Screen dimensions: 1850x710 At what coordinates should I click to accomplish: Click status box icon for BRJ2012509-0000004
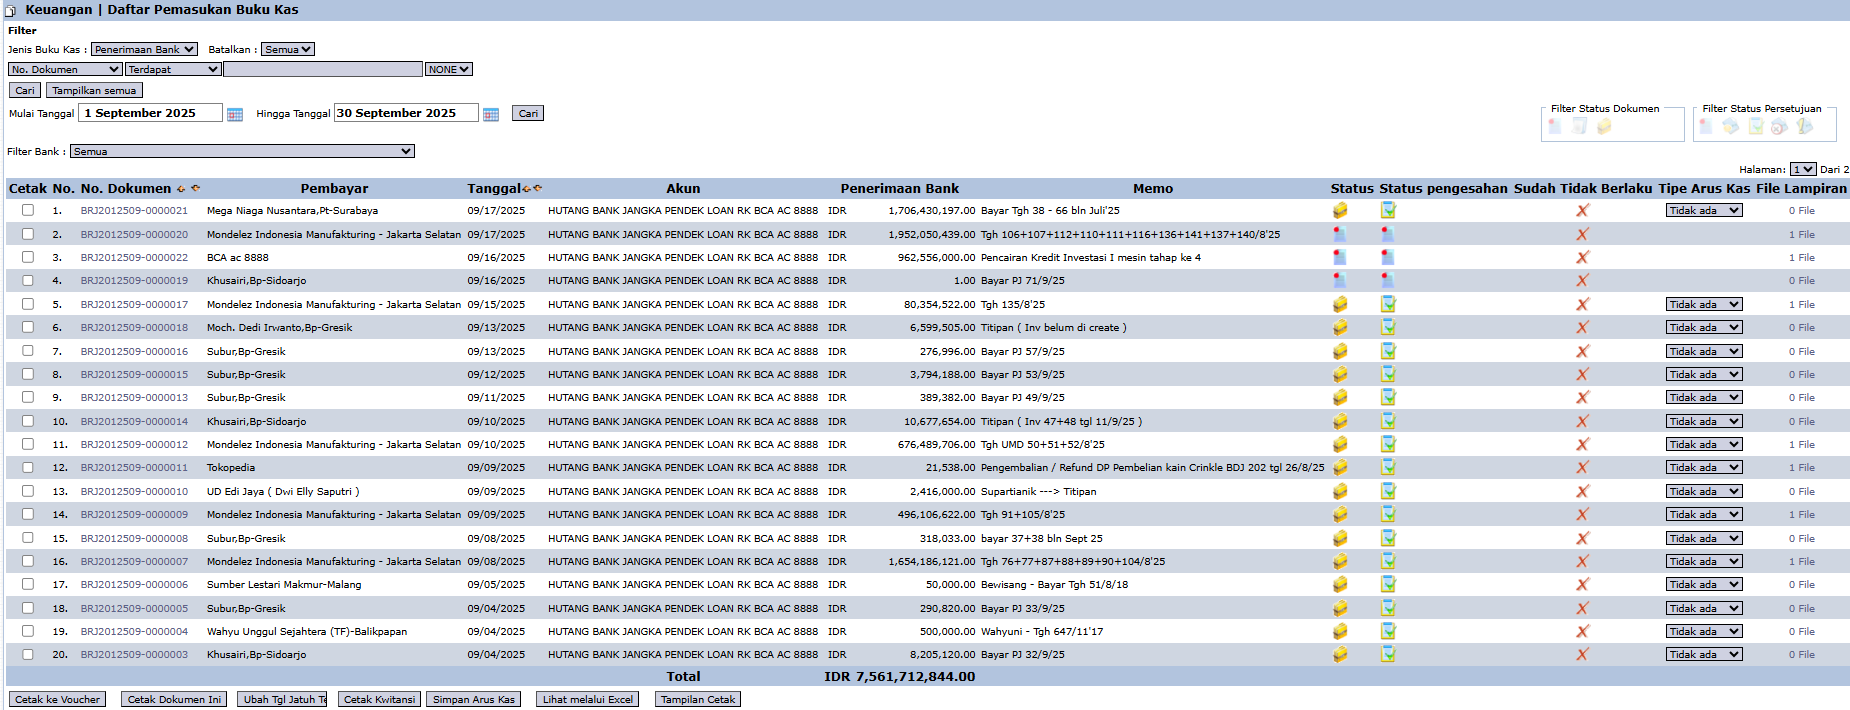pyautogui.click(x=1340, y=631)
